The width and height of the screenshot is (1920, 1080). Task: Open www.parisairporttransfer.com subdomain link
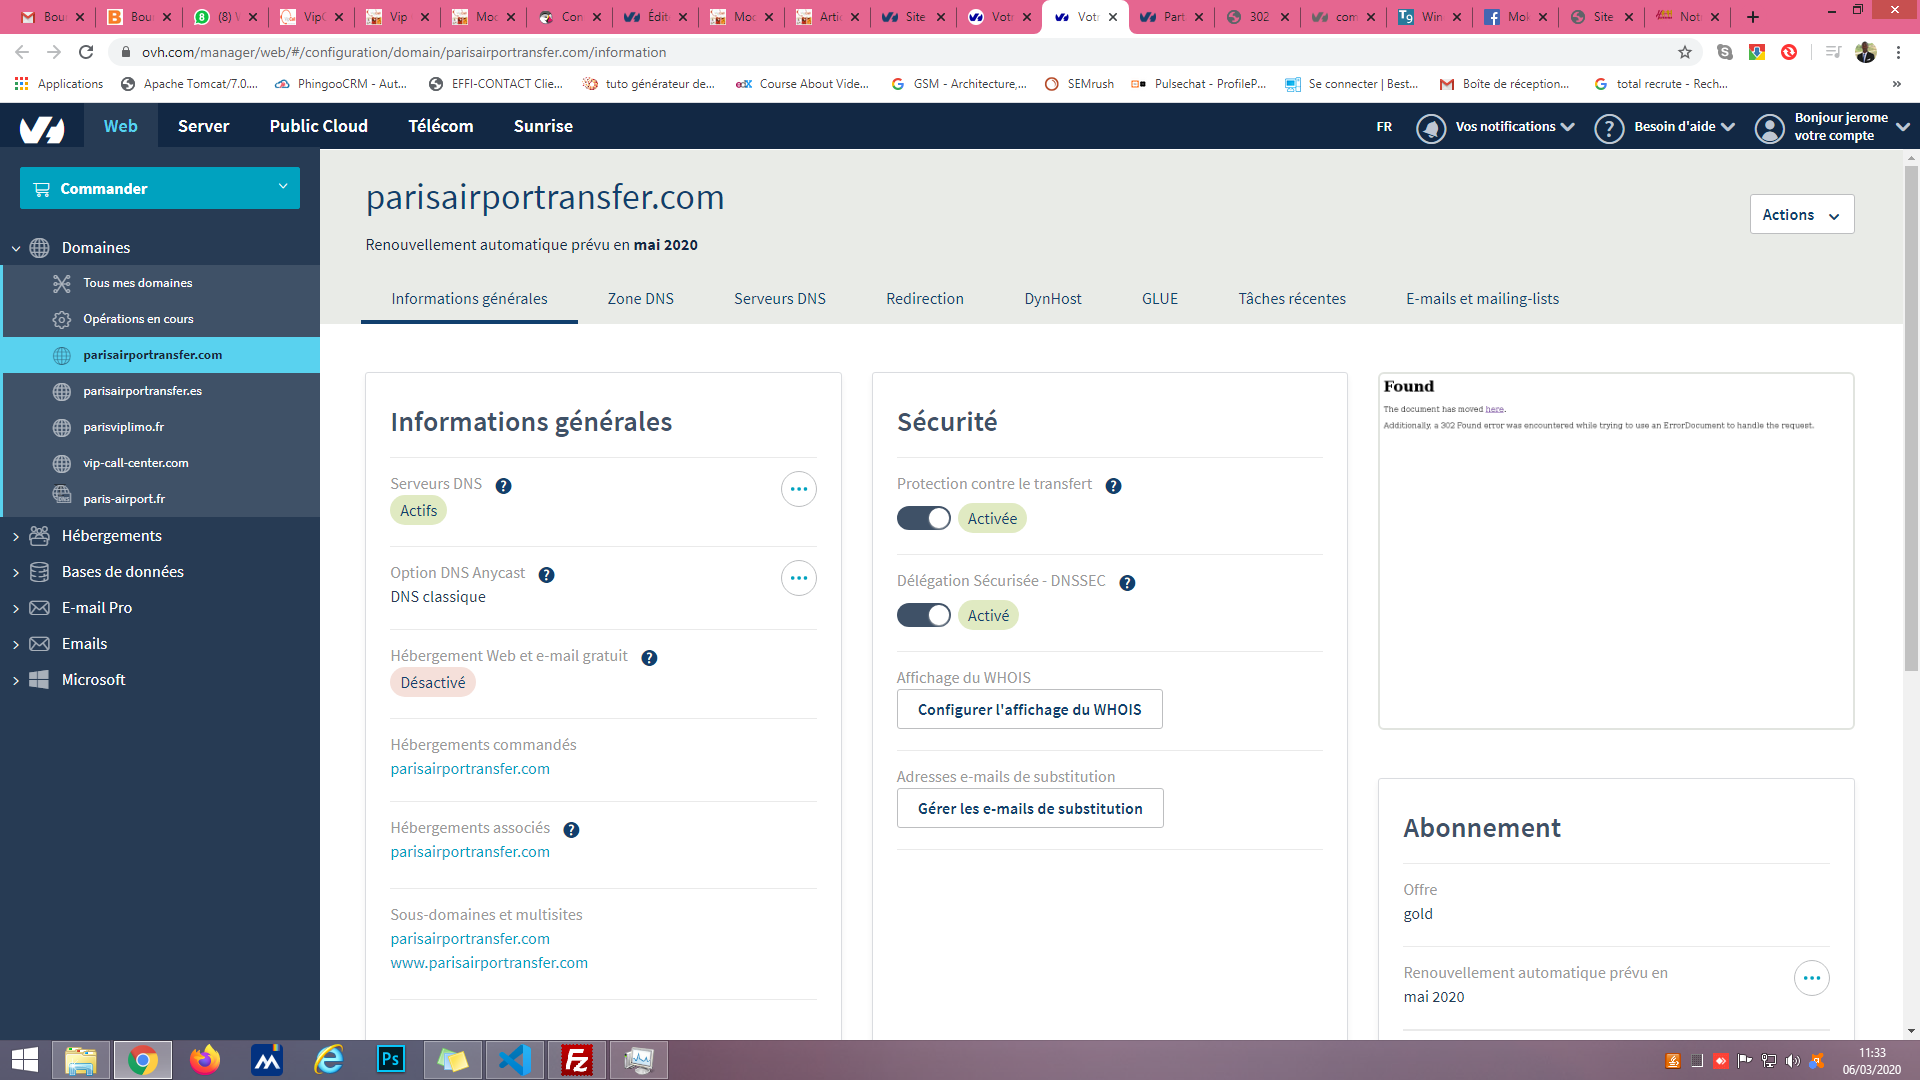click(x=489, y=962)
